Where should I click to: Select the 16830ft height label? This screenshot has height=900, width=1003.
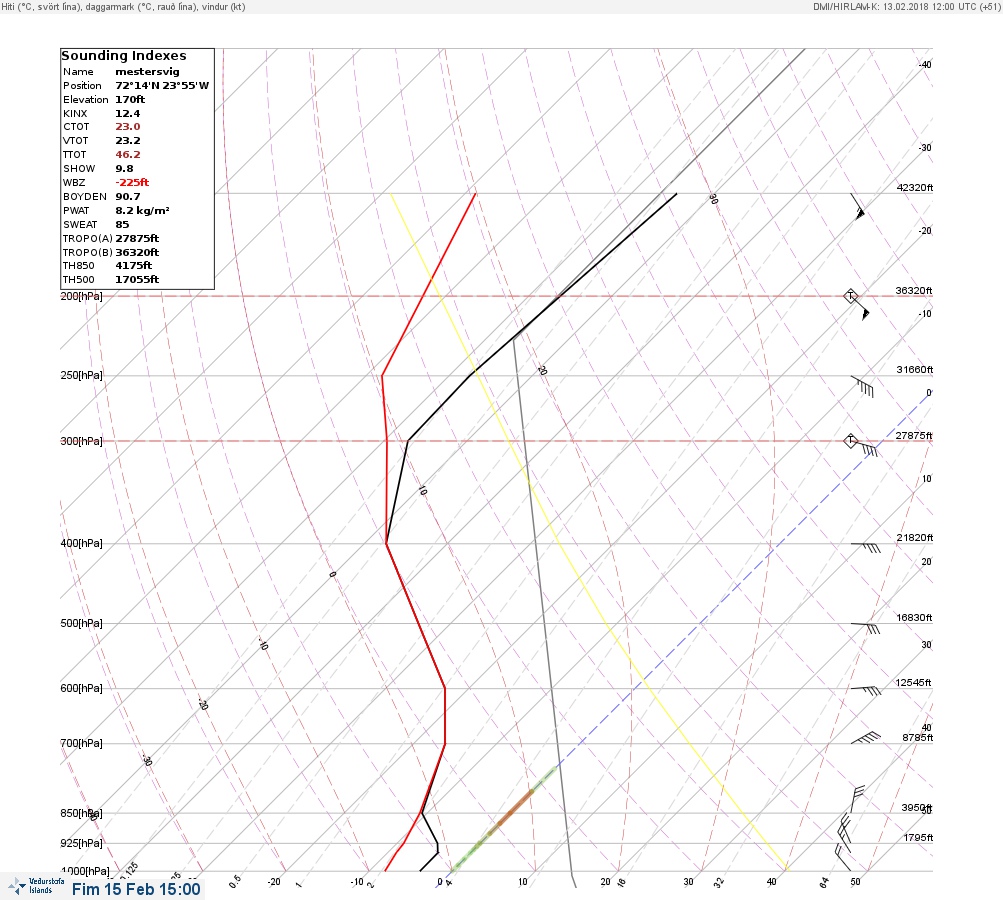click(914, 617)
